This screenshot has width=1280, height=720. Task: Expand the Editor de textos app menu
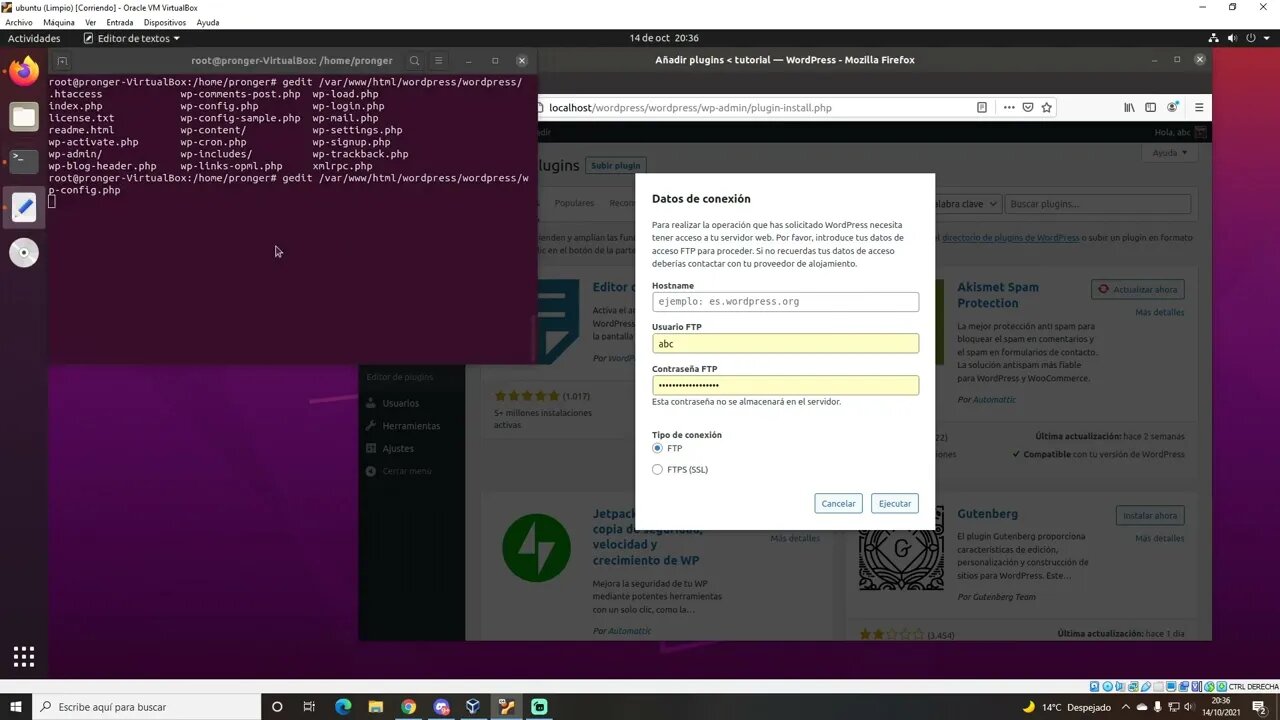(132, 38)
